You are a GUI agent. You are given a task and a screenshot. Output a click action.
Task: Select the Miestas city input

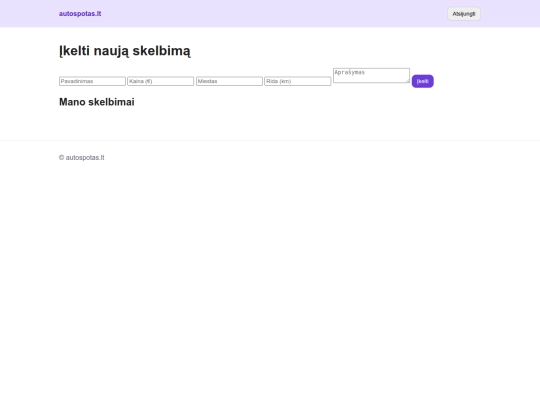pyautogui.click(x=229, y=81)
